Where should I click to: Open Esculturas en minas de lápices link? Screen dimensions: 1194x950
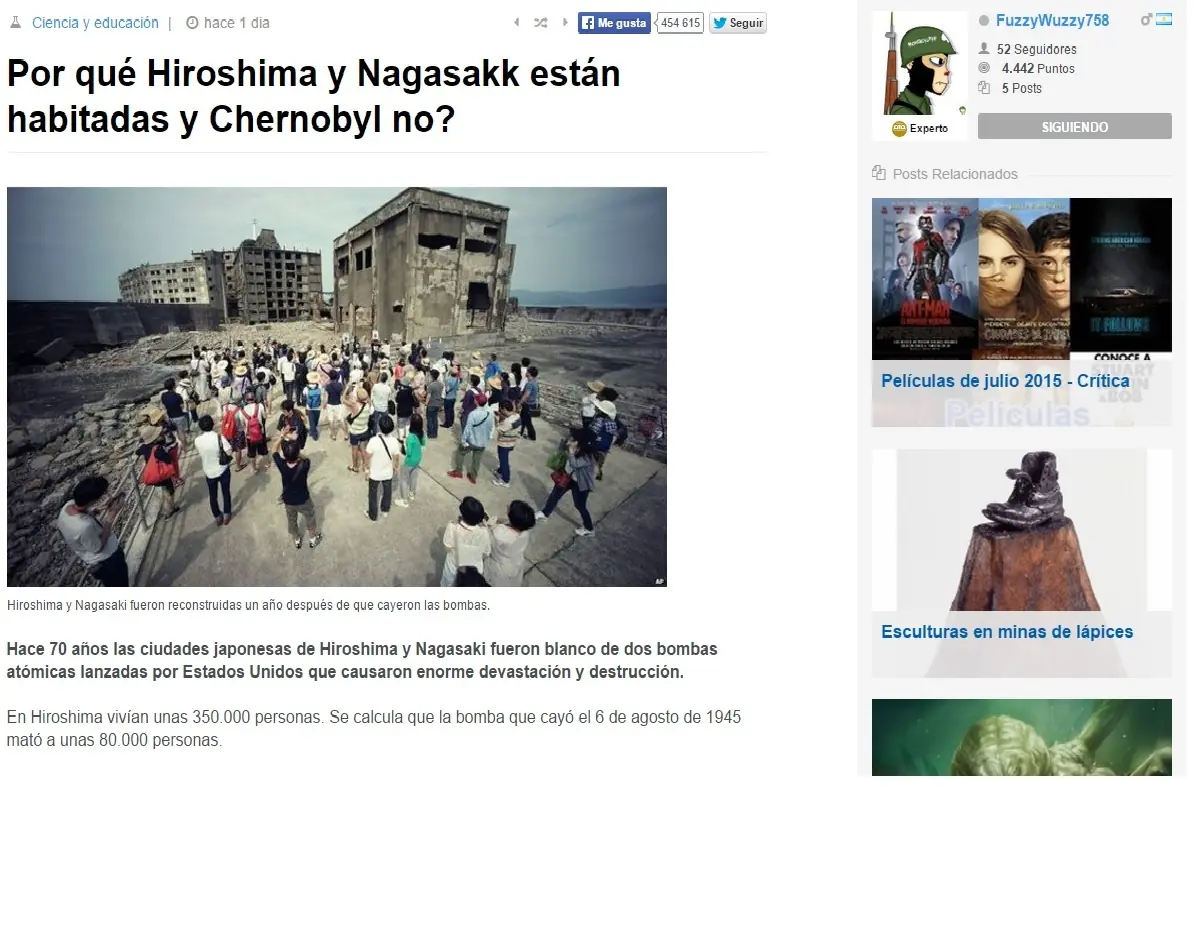tap(1007, 632)
